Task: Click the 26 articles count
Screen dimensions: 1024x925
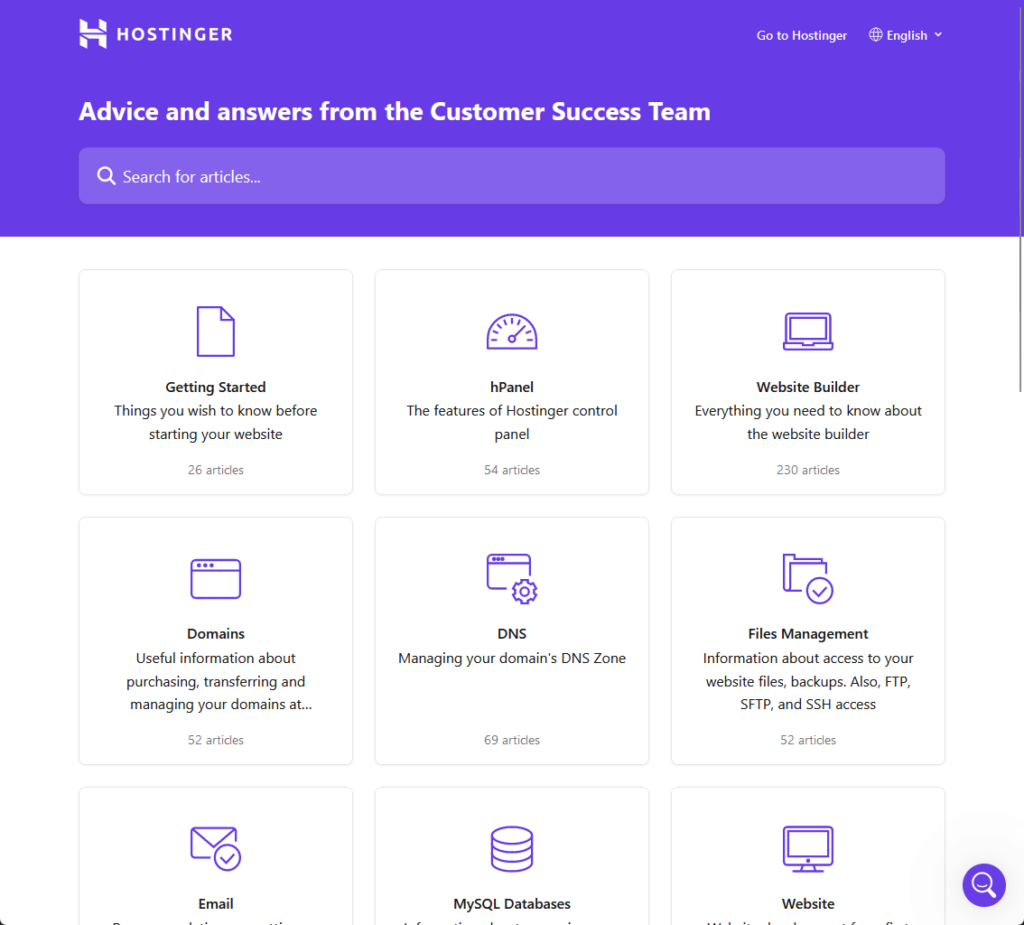Action: pyautogui.click(x=216, y=470)
